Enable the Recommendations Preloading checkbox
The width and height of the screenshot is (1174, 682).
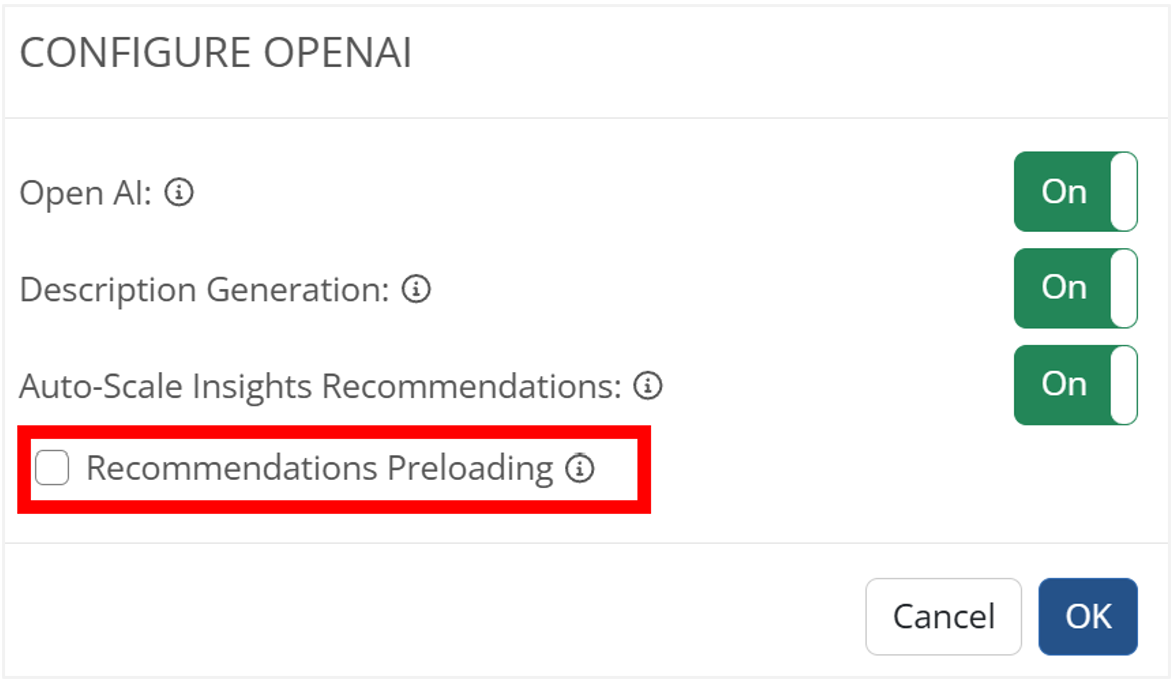pos(52,468)
